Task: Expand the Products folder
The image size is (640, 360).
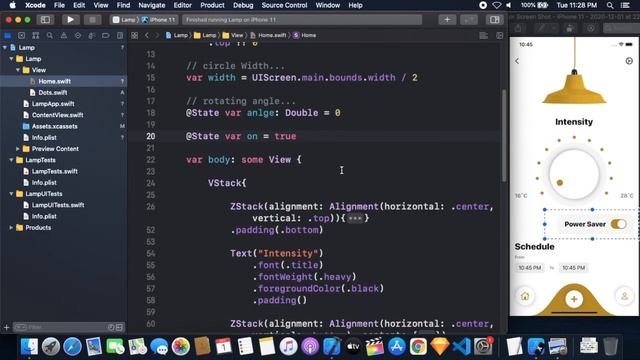Action: click(x=11, y=228)
